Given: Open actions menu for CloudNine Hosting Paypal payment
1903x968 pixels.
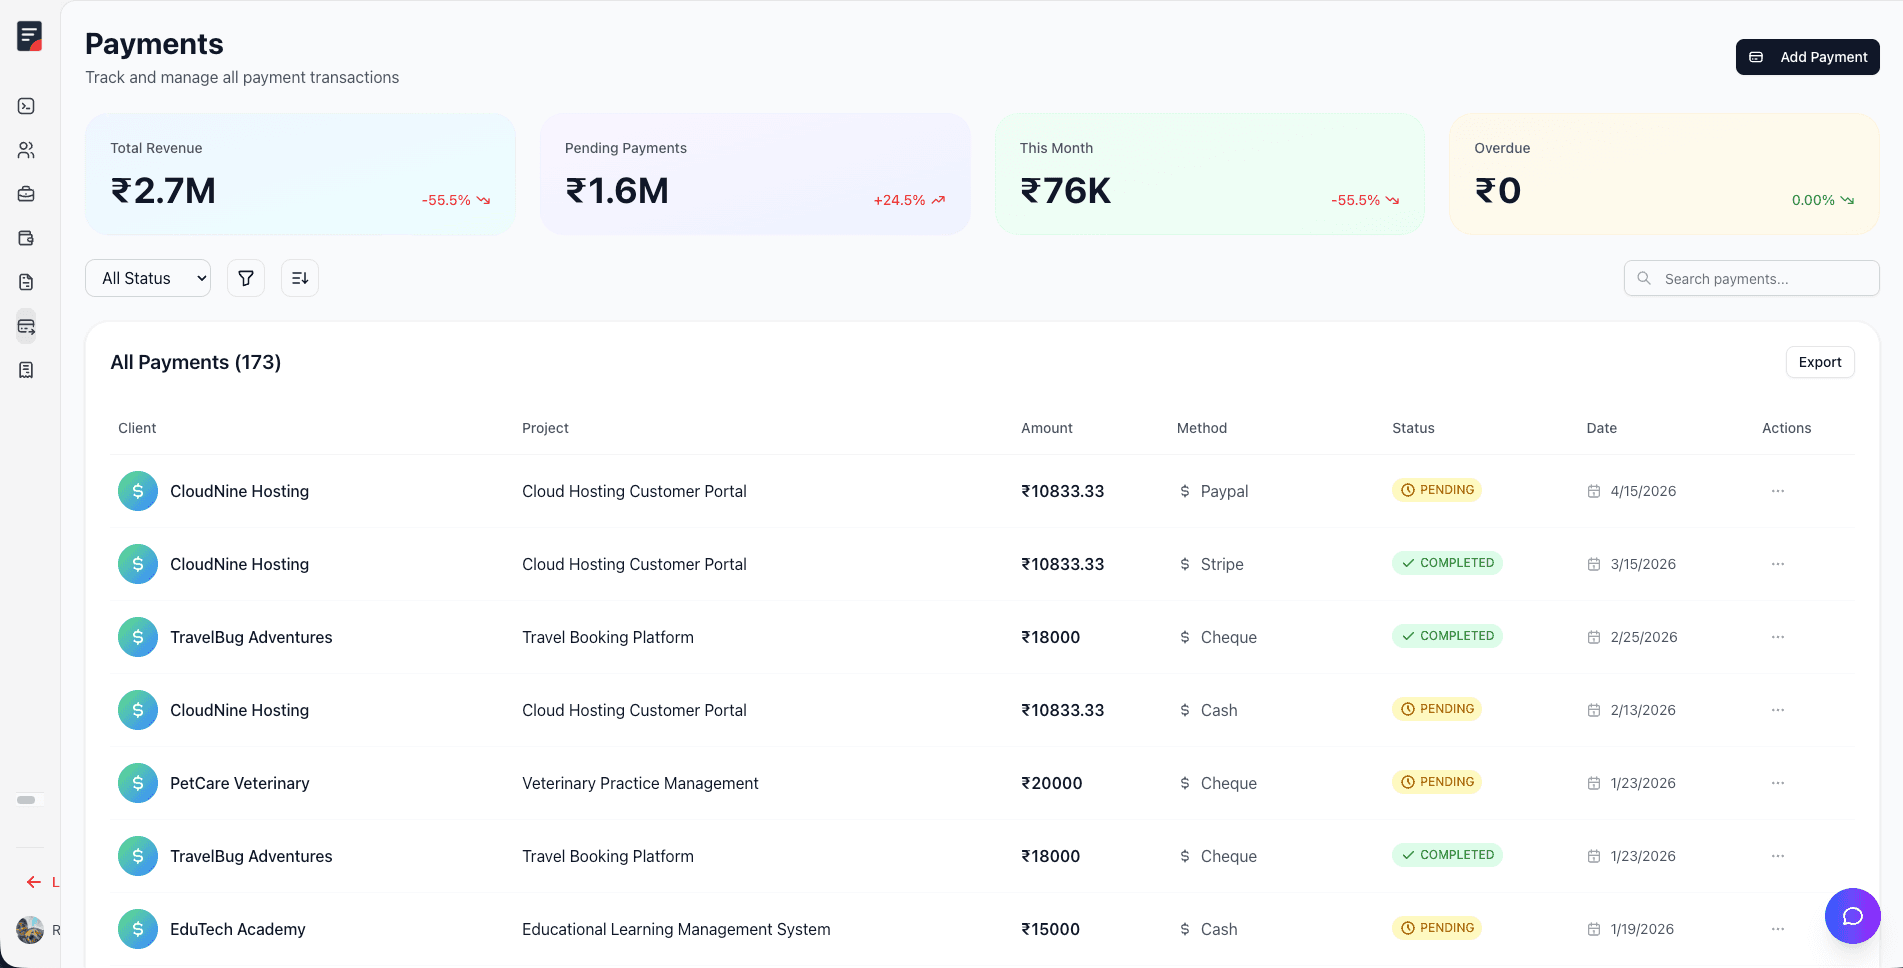Looking at the screenshot, I should pos(1778,491).
